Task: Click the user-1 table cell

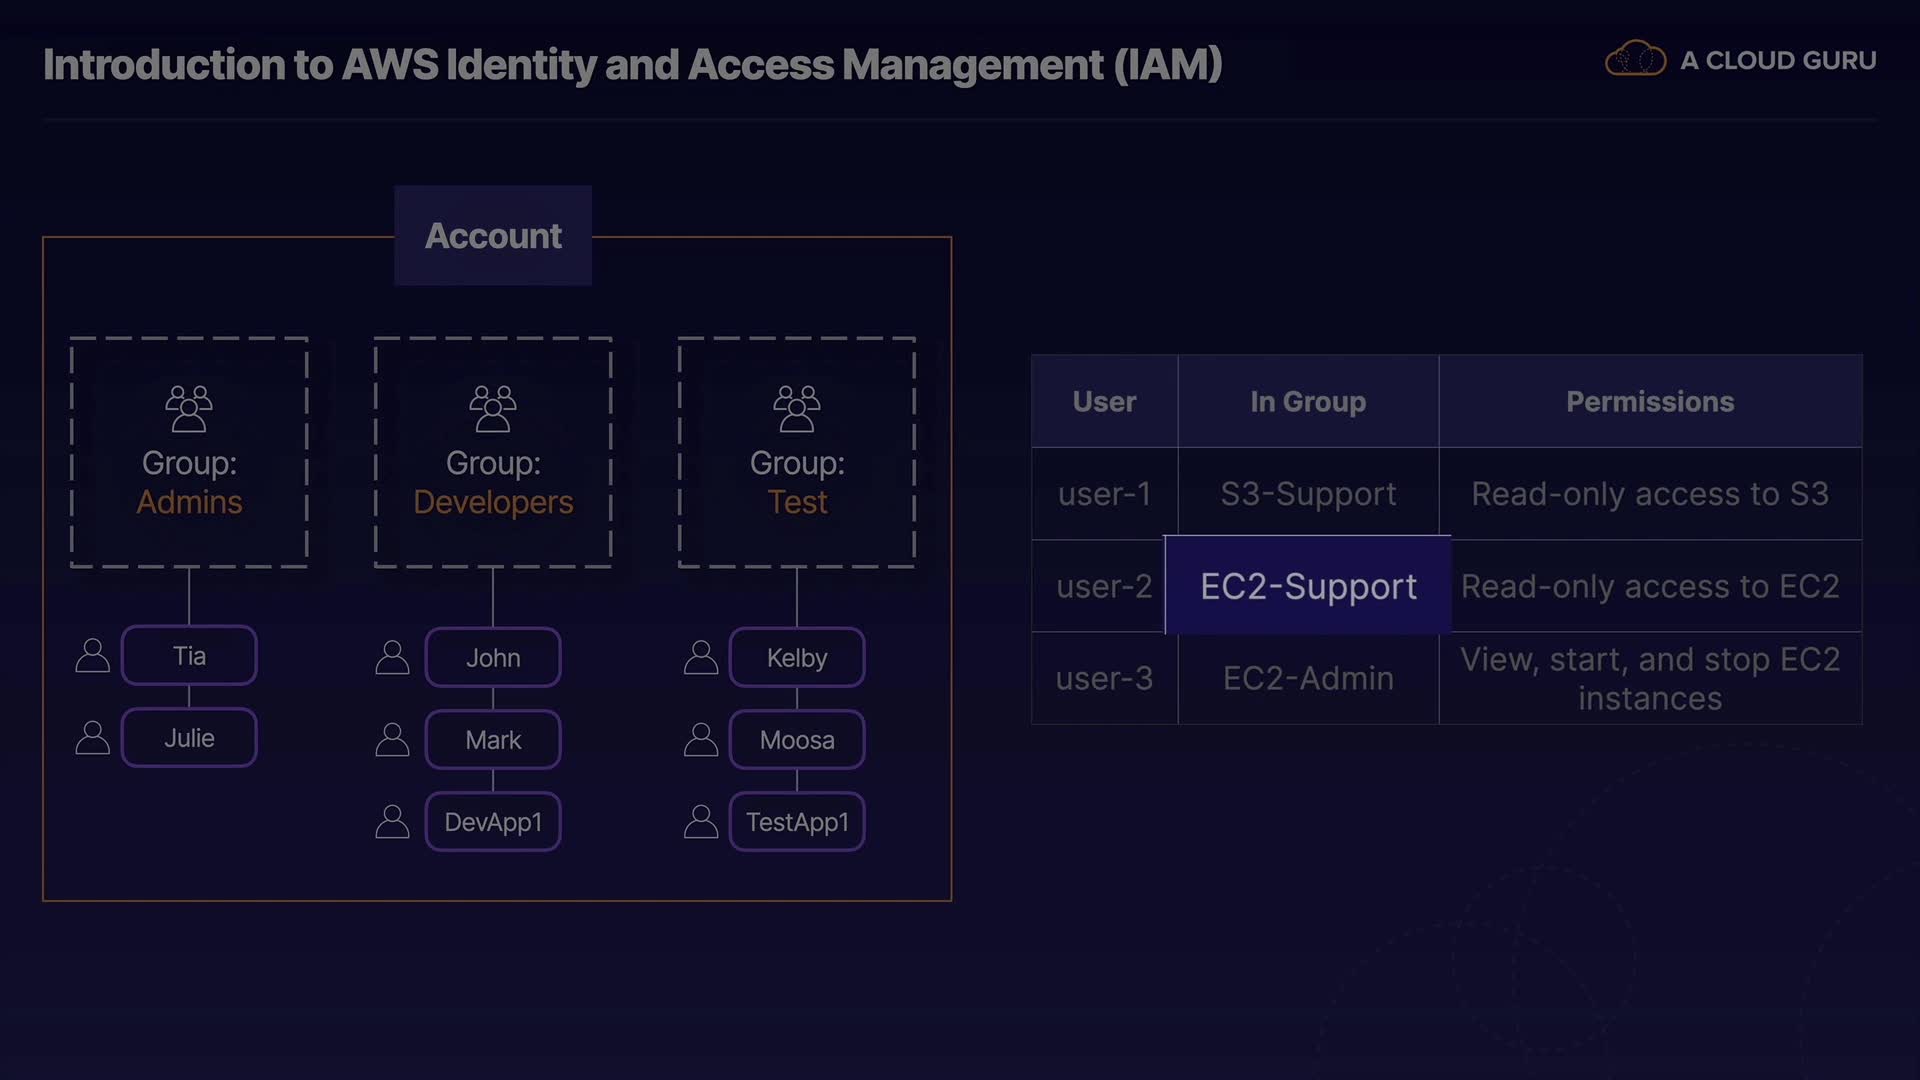Action: [x=1104, y=494]
